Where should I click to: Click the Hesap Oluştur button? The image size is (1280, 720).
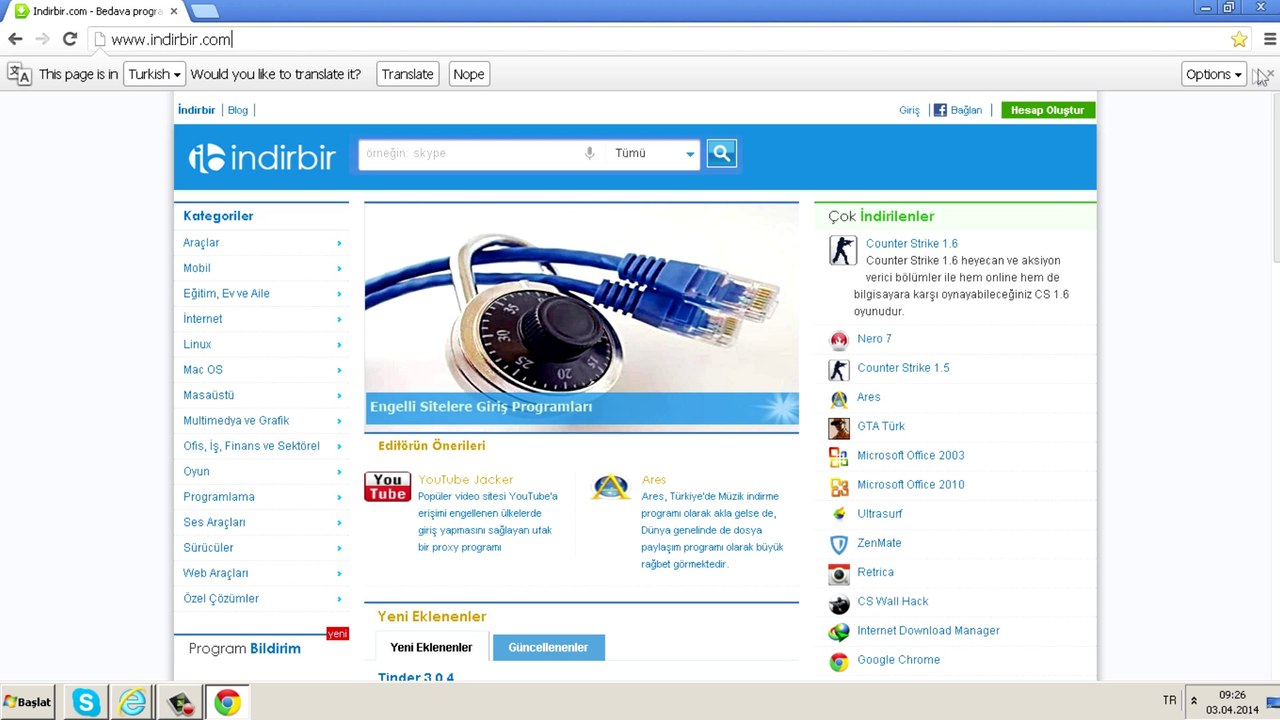coord(1048,110)
